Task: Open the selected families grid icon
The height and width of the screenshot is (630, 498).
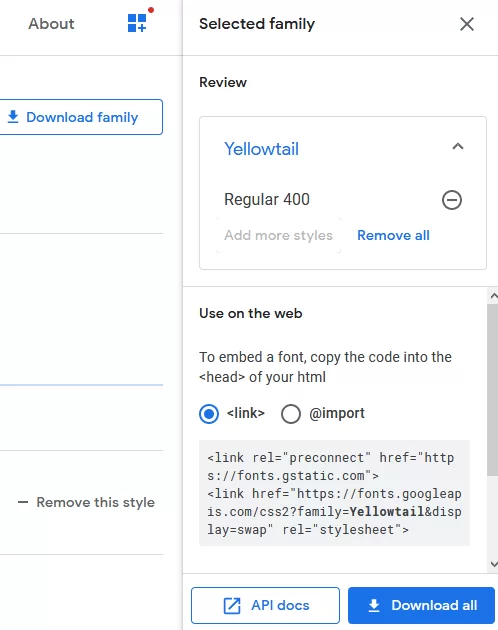Action: pos(137,23)
